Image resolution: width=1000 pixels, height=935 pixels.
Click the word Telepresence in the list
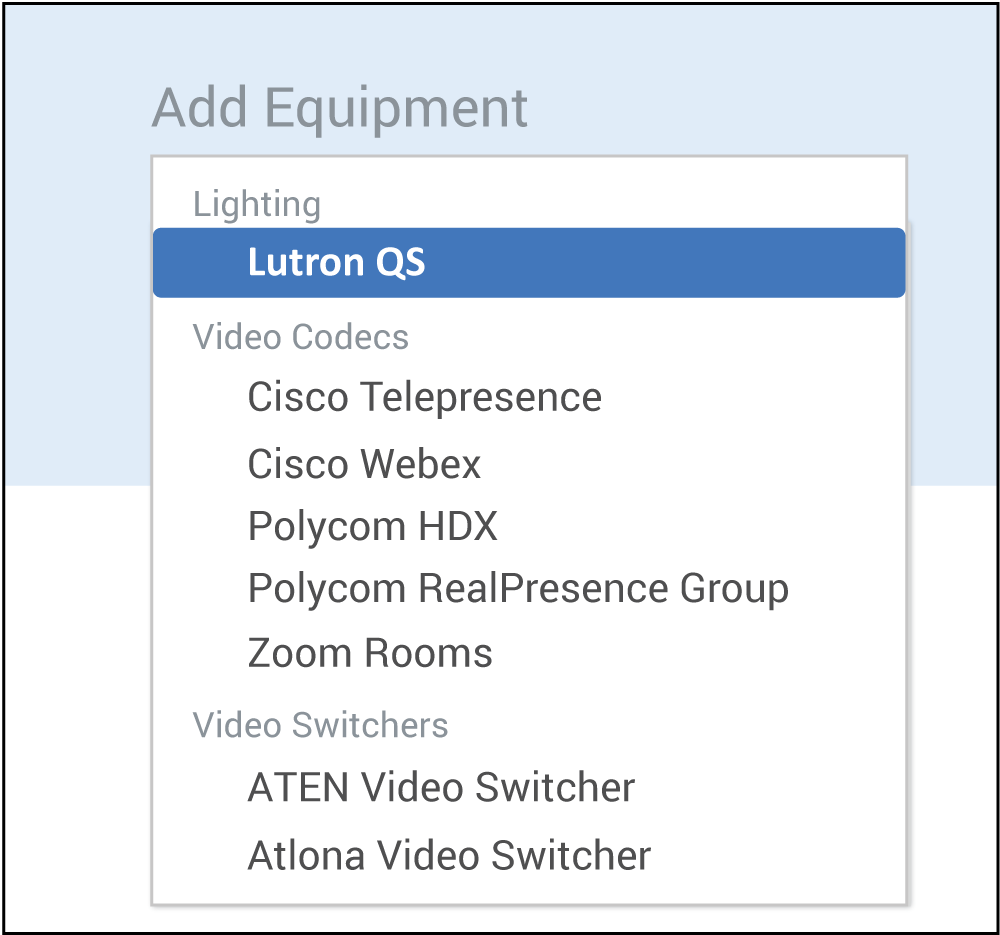(481, 398)
